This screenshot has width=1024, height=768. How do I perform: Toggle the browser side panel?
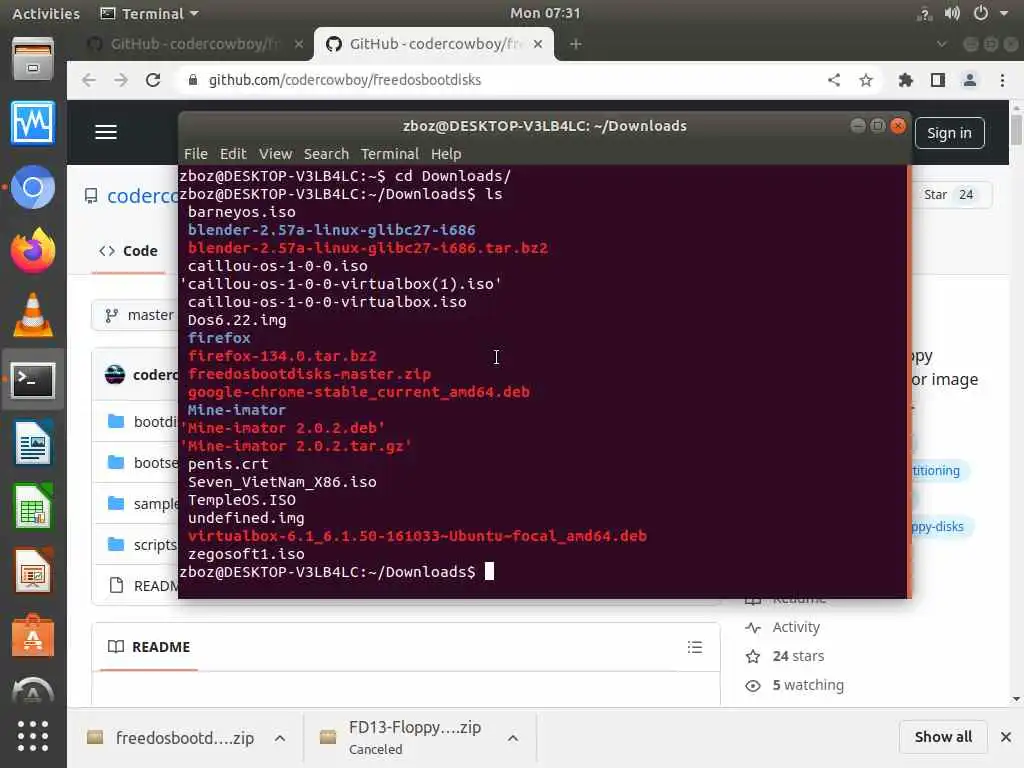(x=938, y=80)
